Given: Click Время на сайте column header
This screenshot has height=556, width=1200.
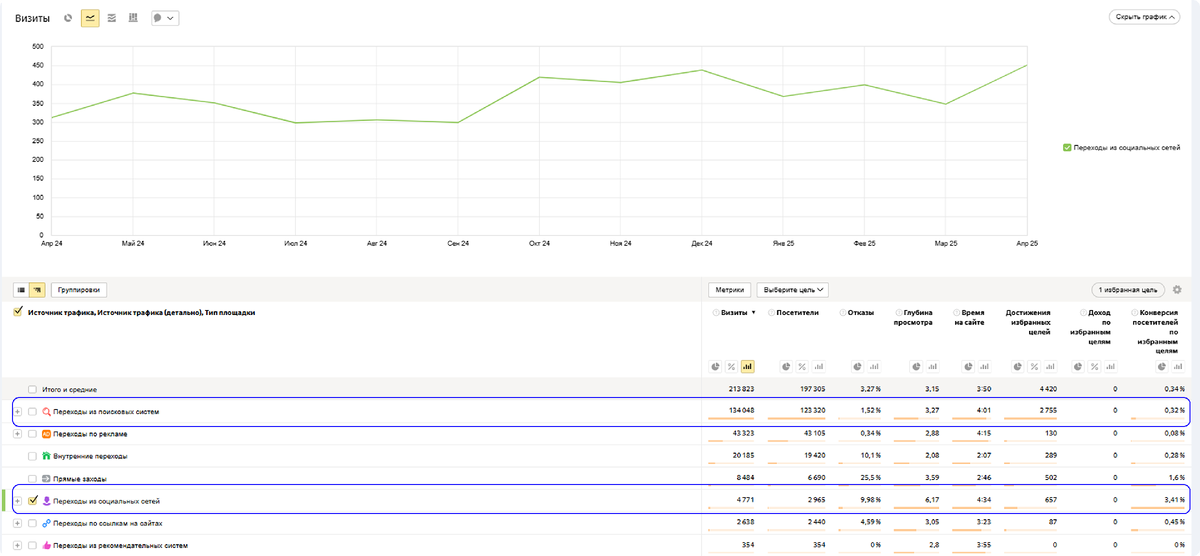Looking at the screenshot, I should 970,318.
